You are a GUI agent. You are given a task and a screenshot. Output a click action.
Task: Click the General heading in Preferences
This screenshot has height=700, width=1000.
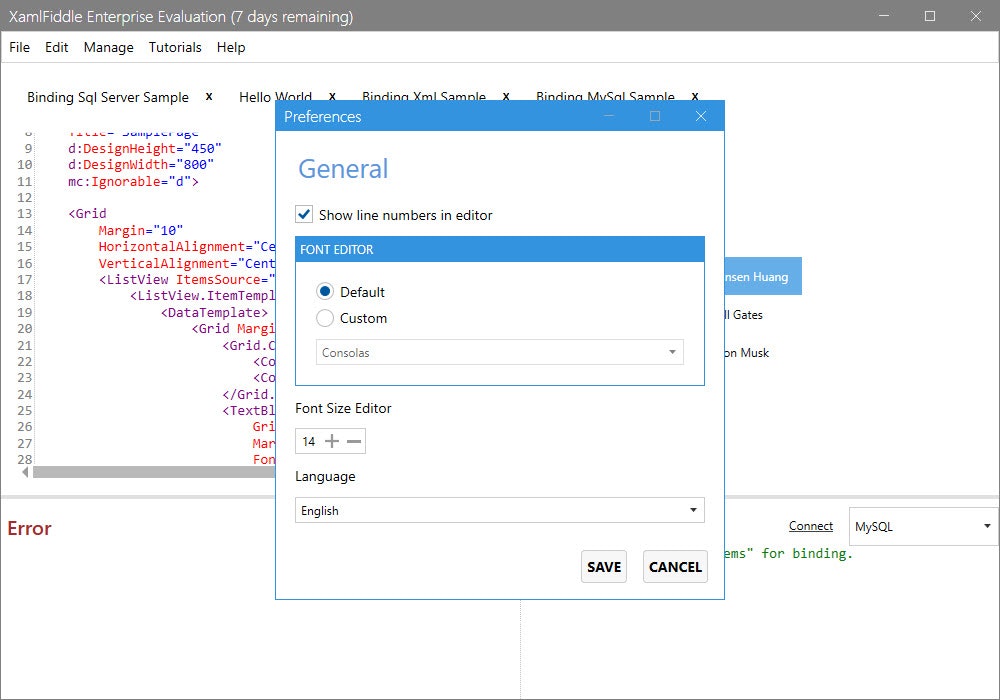pyautogui.click(x=343, y=169)
